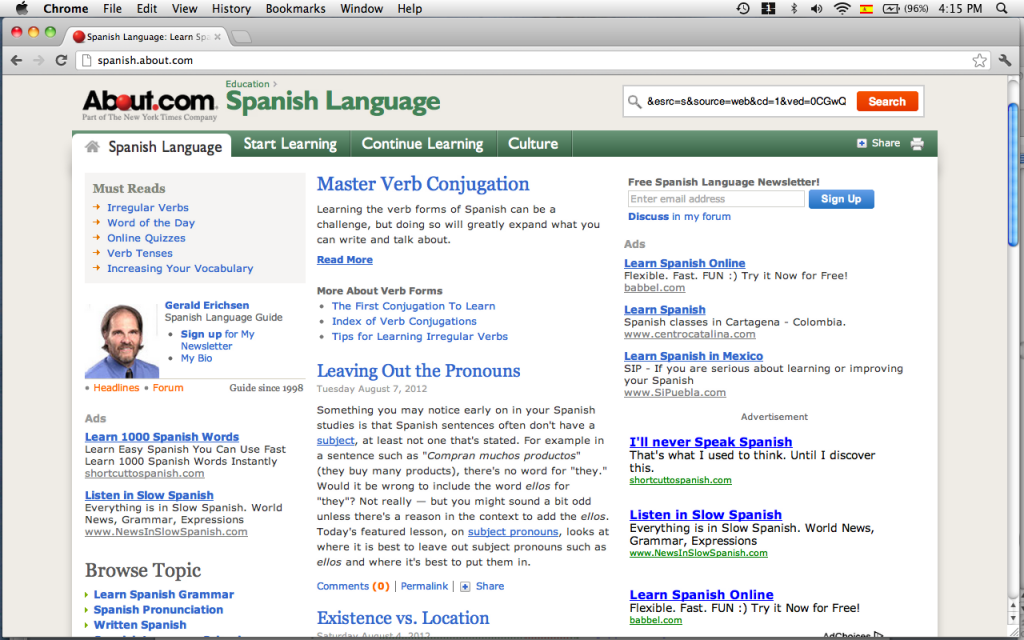
Task: Open a new tab button
Action: (241, 37)
